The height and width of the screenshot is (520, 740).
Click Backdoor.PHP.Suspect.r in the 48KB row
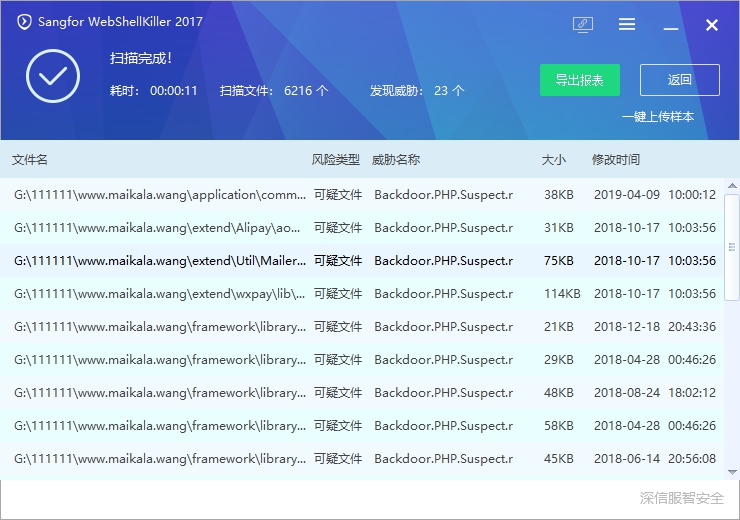click(x=444, y=393)
